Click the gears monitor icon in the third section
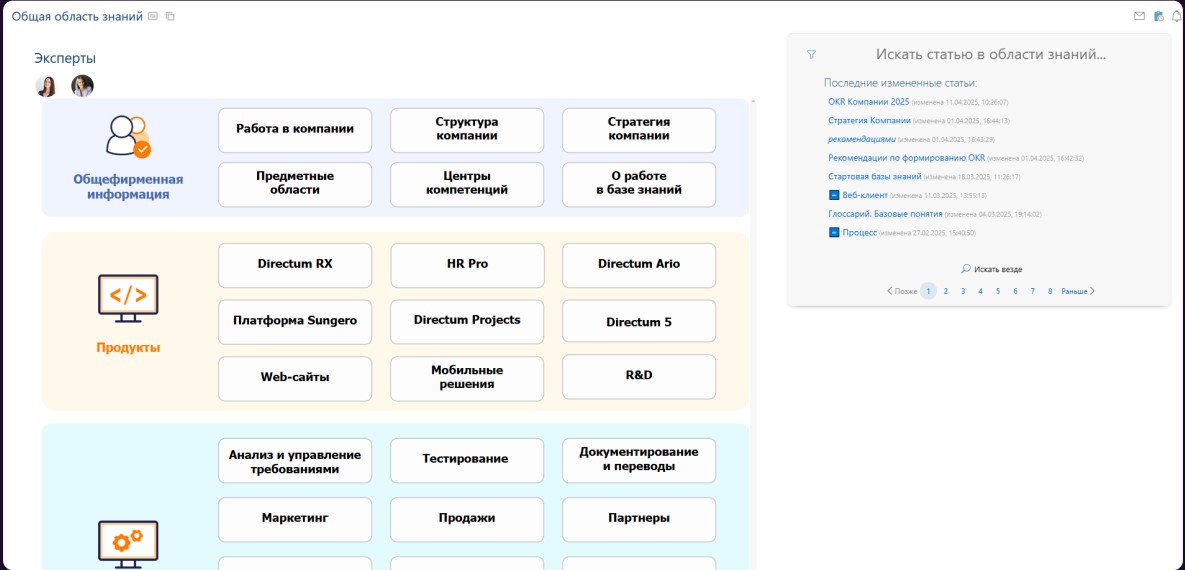1185x570 pixels. pos(128,545)
